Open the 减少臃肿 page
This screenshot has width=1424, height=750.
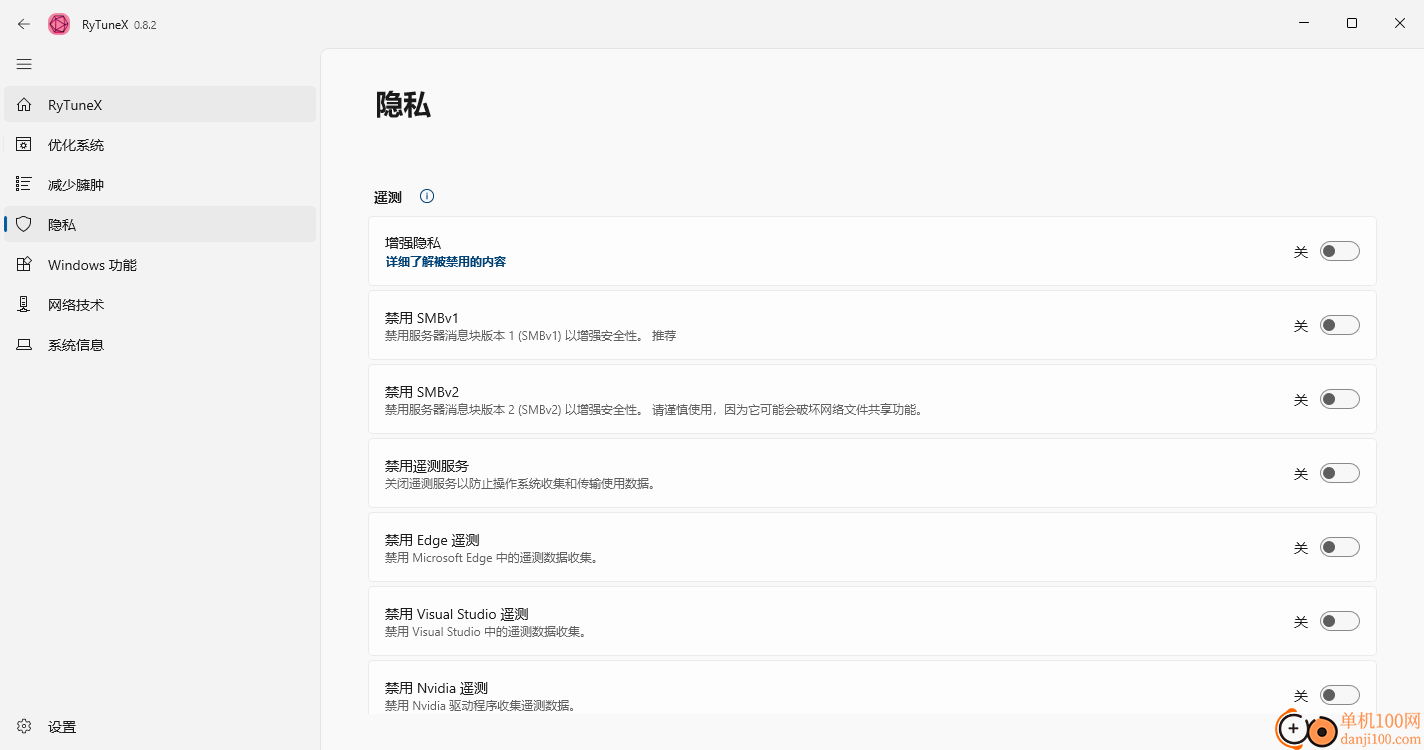(160, 185)
